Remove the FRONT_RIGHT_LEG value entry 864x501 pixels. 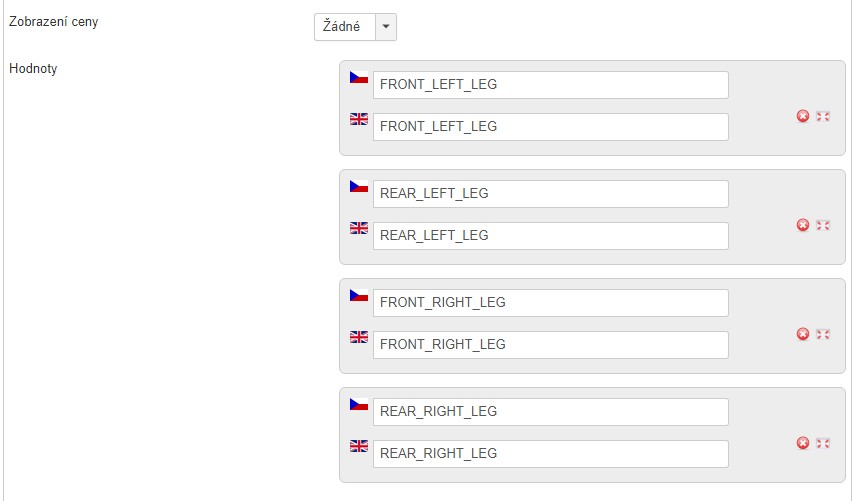click(802, 334)
